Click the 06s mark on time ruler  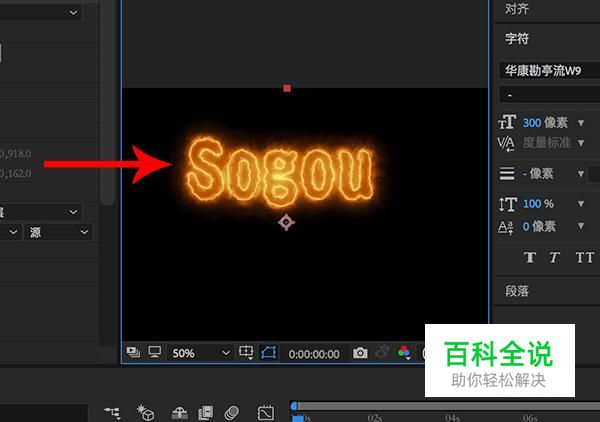530,418
